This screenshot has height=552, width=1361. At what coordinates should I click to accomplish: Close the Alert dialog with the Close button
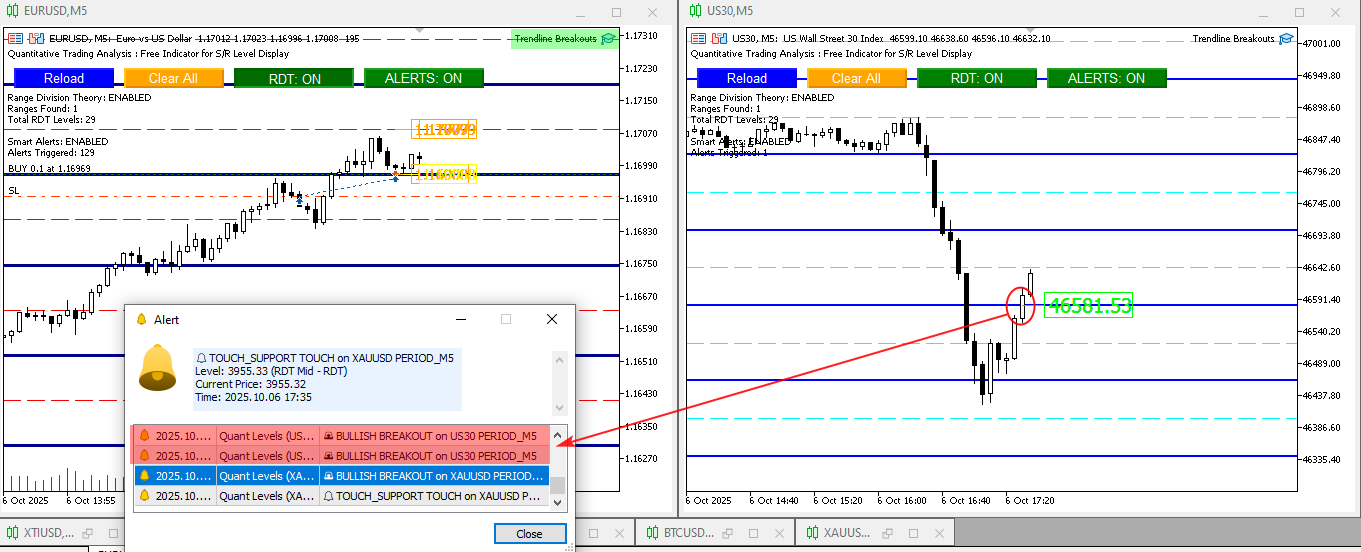point(530,534)
